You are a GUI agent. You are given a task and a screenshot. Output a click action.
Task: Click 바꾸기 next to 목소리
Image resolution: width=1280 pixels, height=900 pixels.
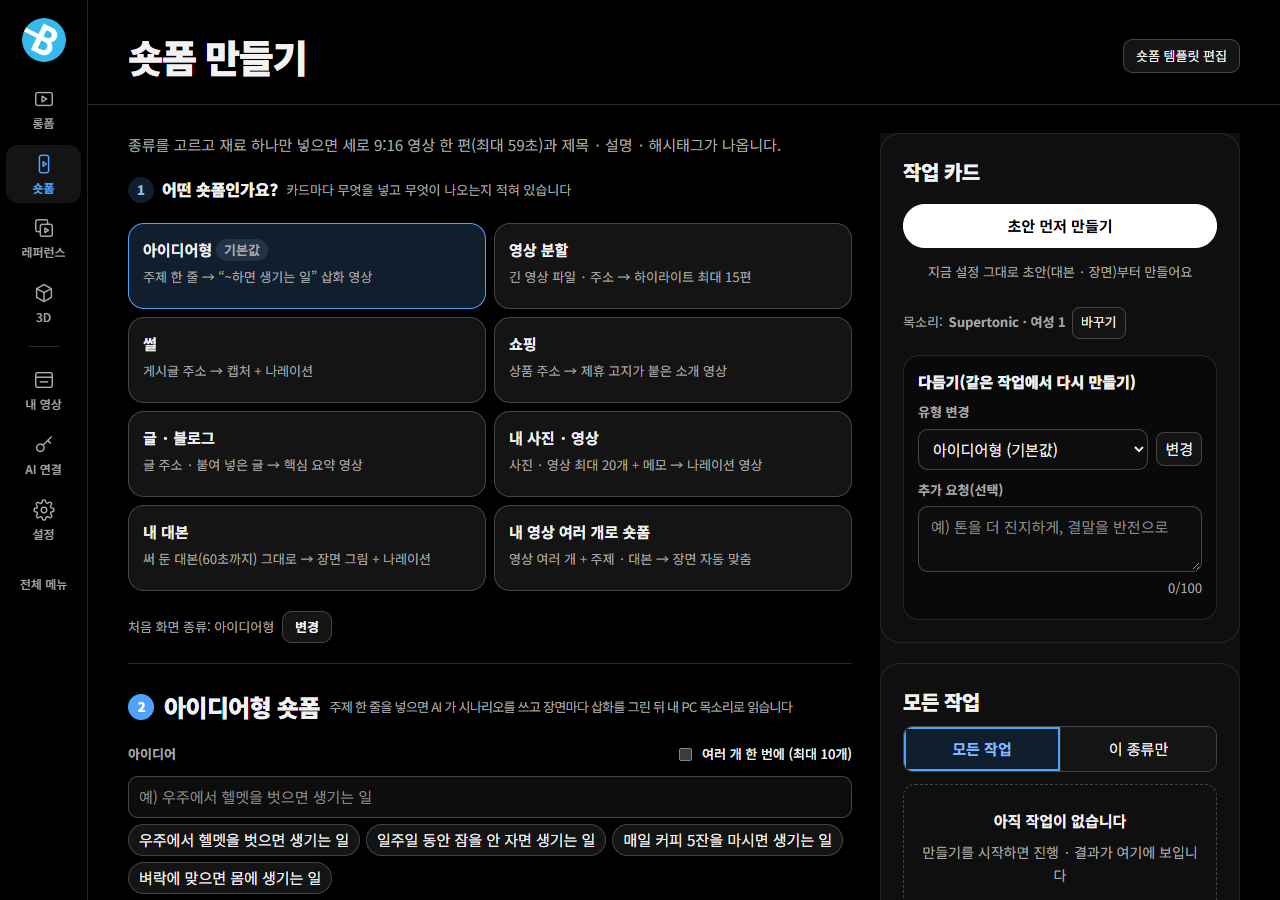1099,323
